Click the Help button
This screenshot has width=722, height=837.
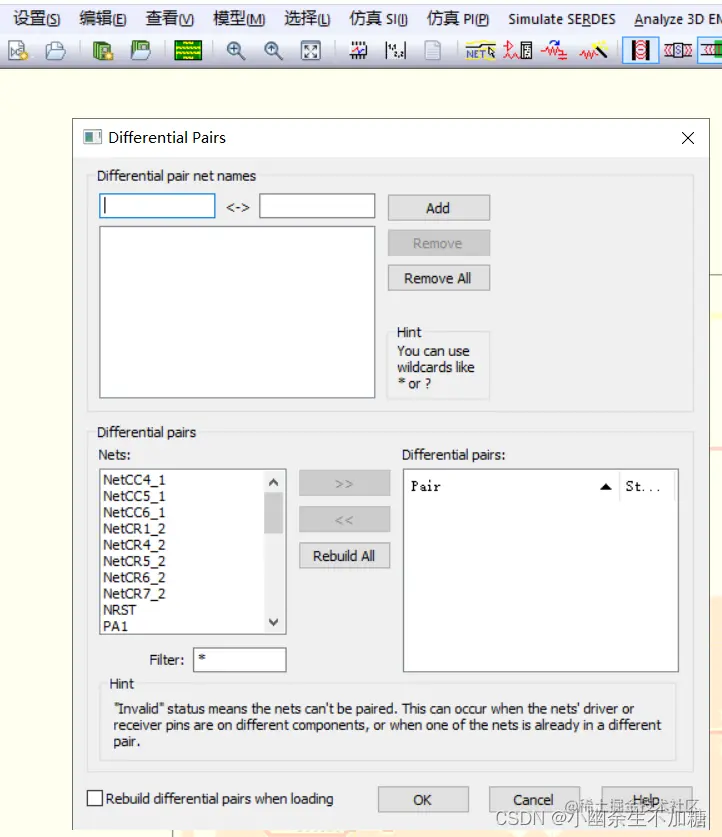[647, 800]
